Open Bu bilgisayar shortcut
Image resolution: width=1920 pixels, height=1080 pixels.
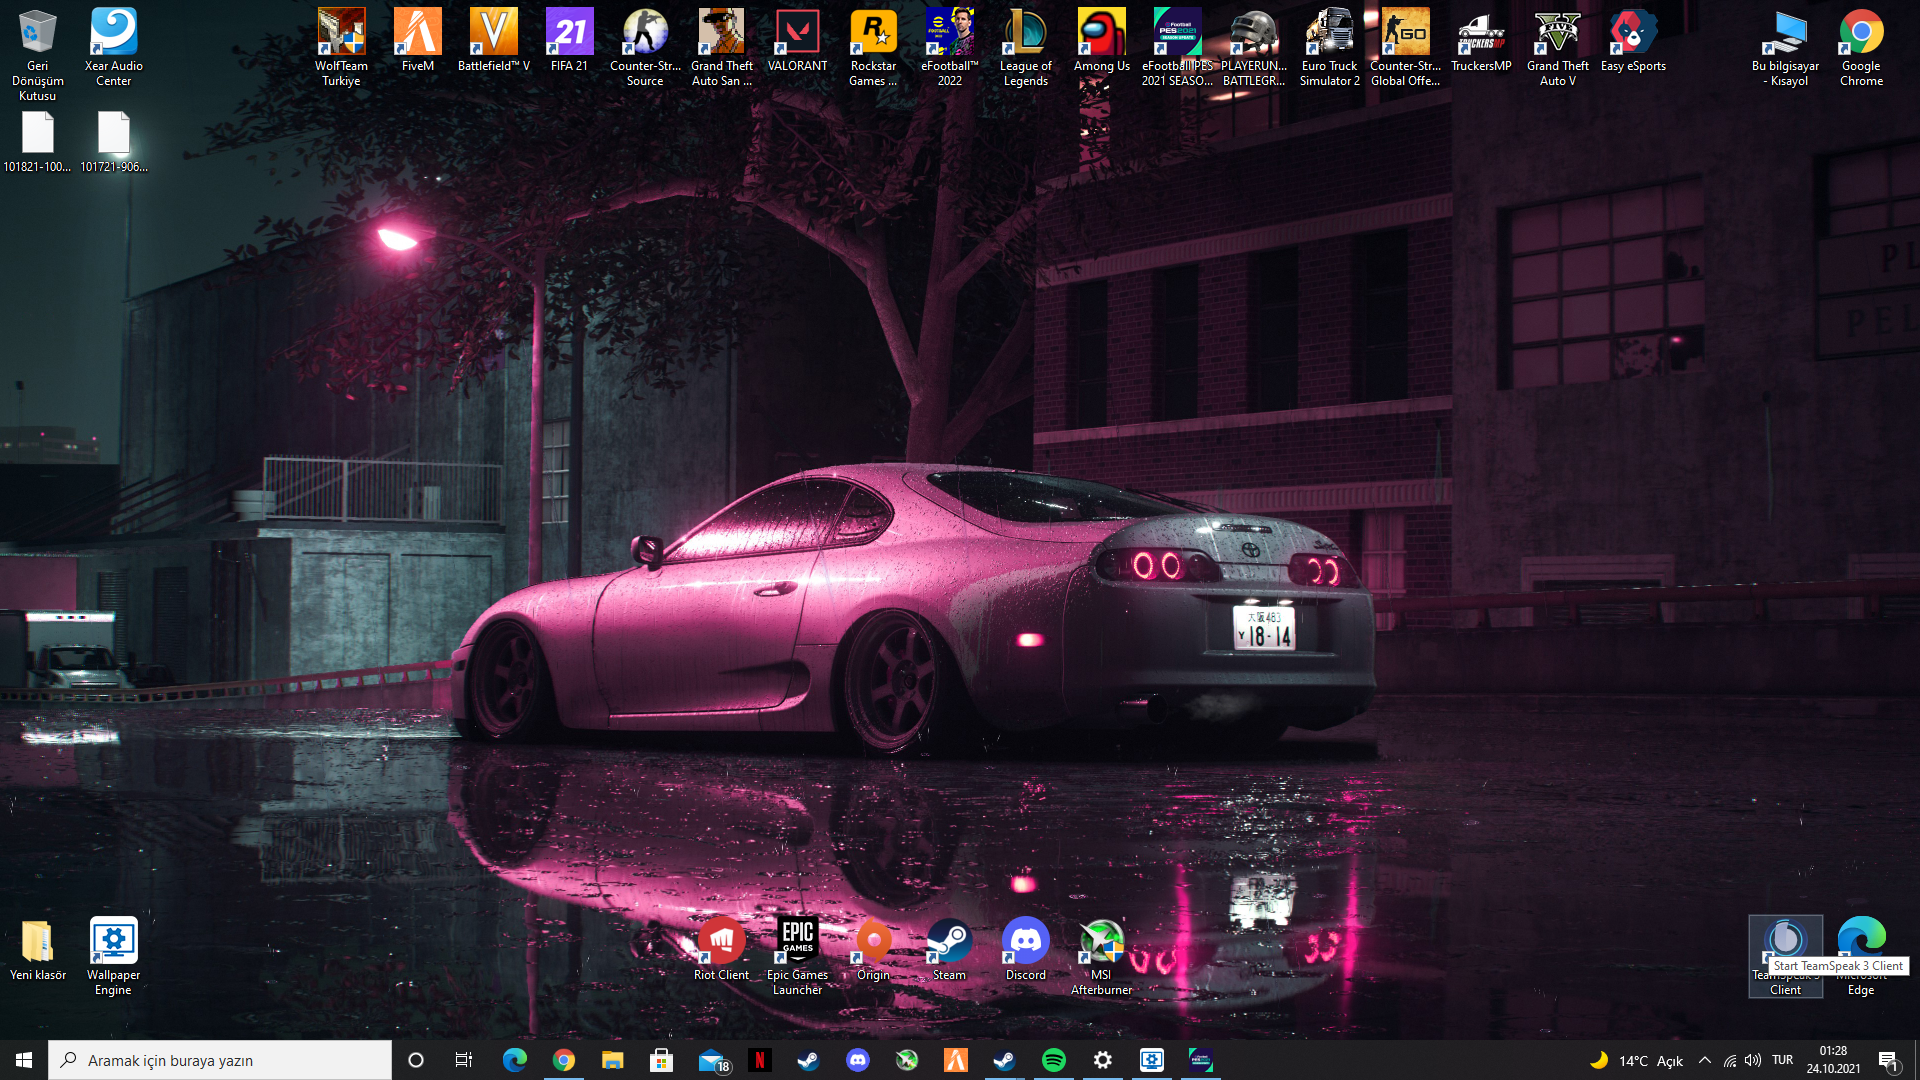click(1785, 47)
